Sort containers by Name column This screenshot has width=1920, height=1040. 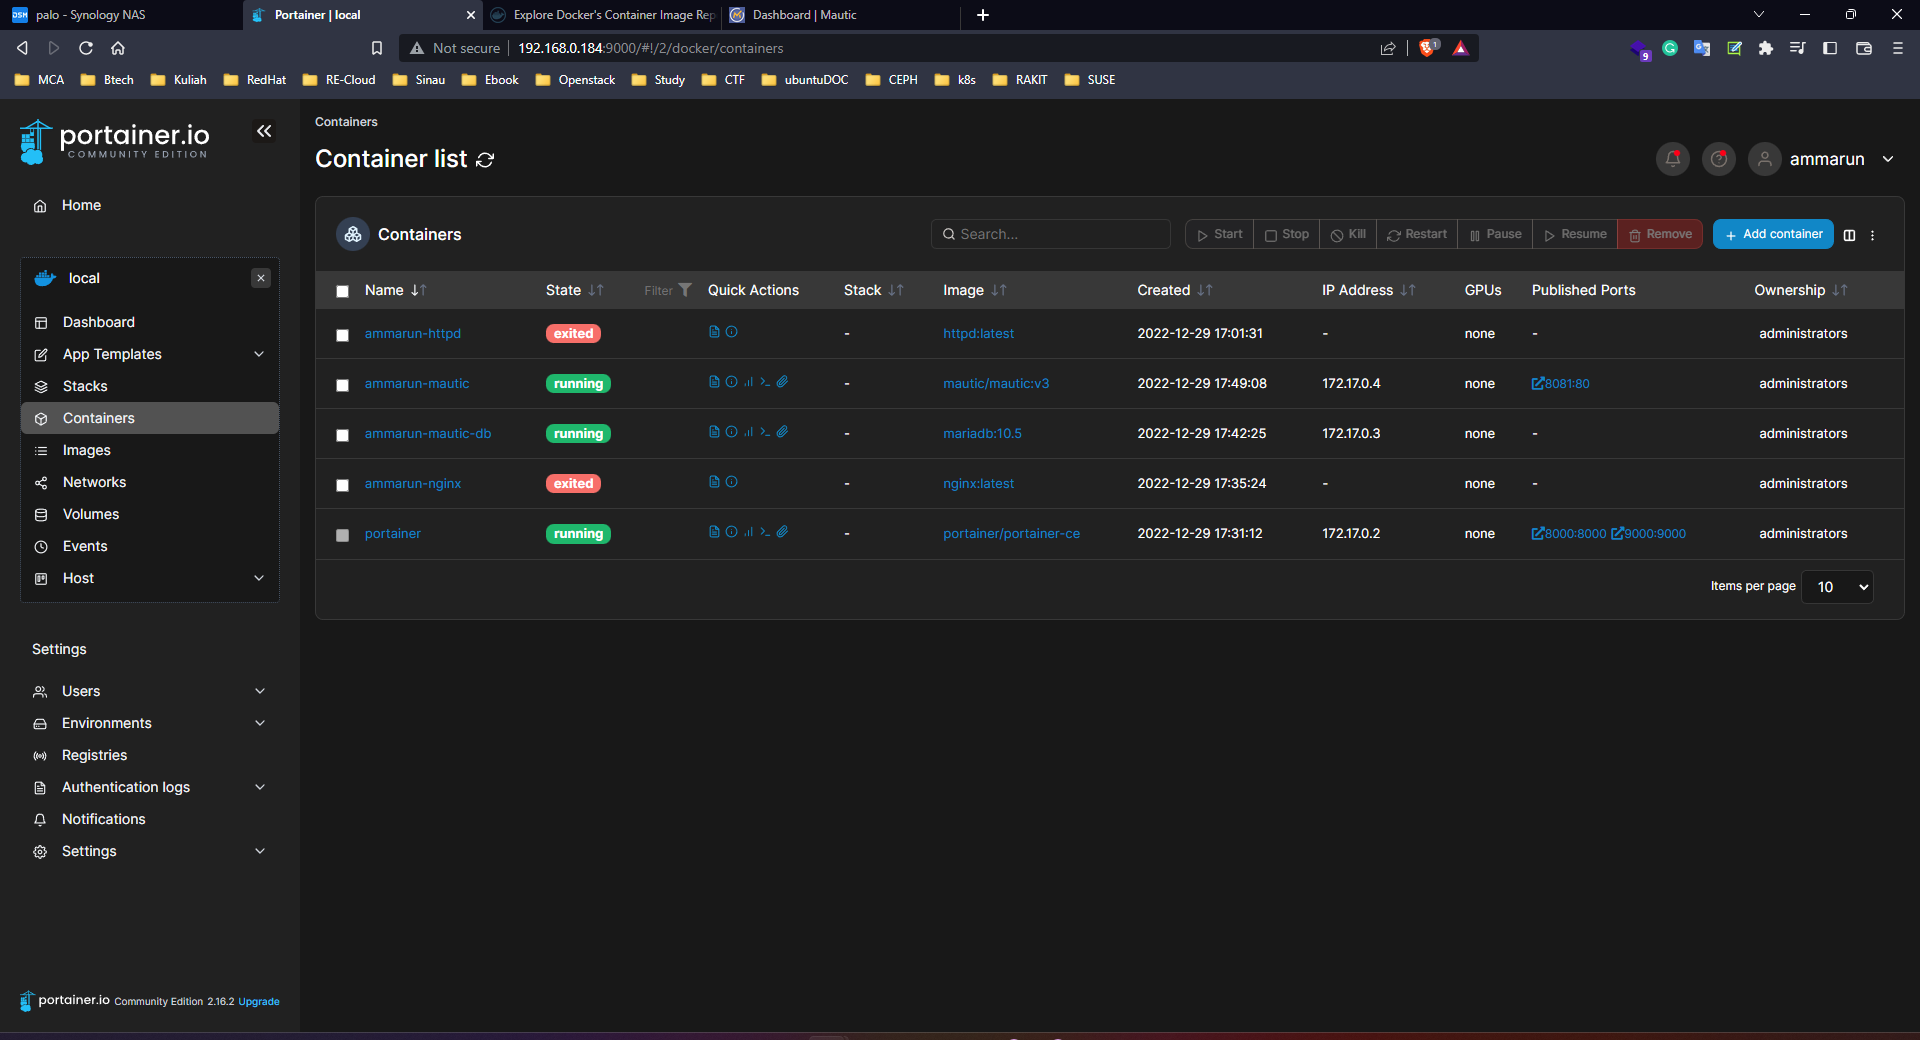(396, 290)
